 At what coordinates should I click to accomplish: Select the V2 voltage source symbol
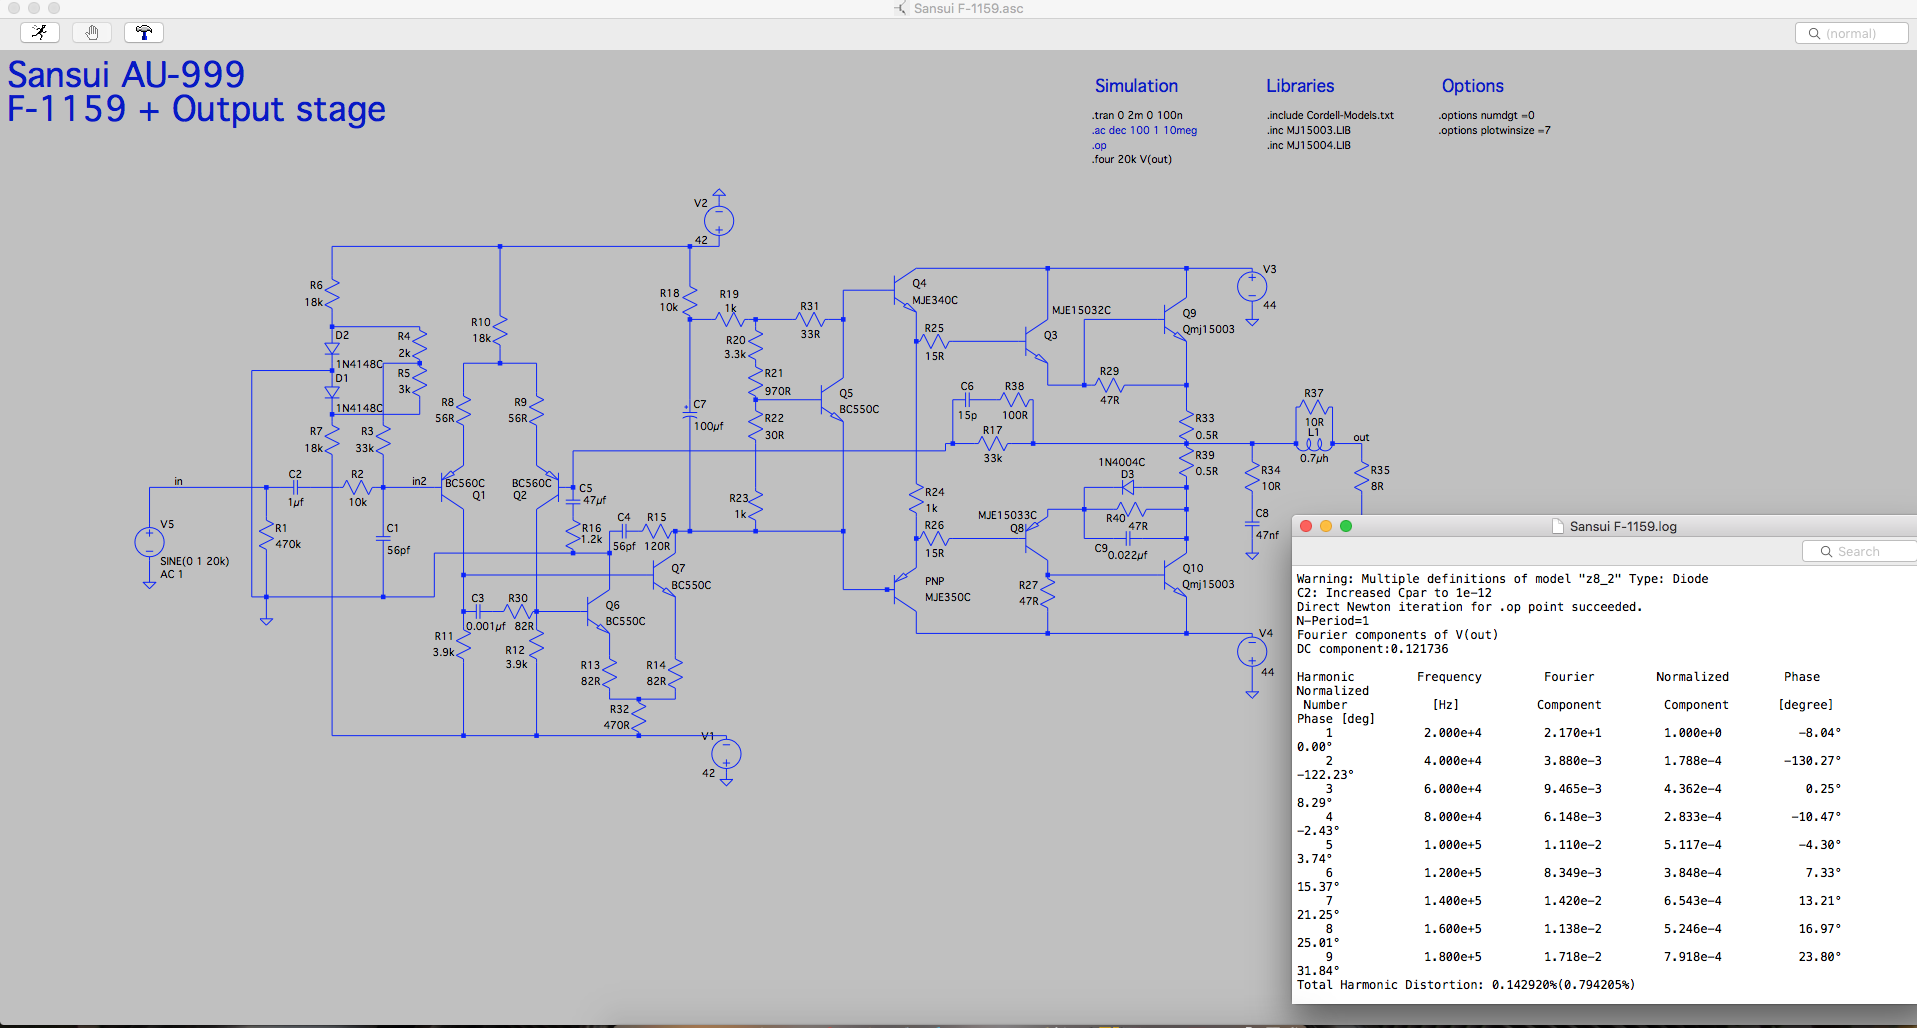pos(719,220)
